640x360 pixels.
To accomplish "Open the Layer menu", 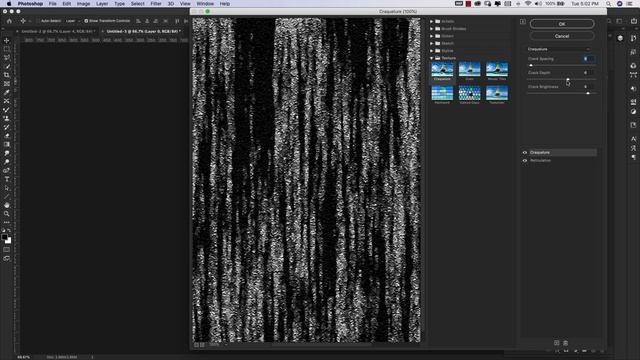I will point(102,4).
